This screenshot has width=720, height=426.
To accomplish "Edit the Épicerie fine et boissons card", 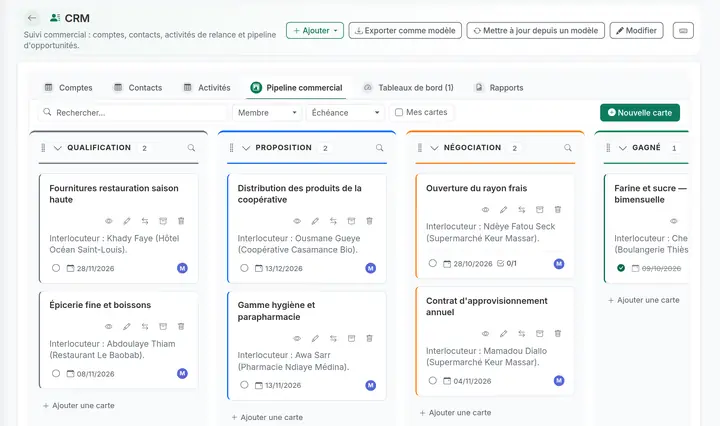I will 127,326.
